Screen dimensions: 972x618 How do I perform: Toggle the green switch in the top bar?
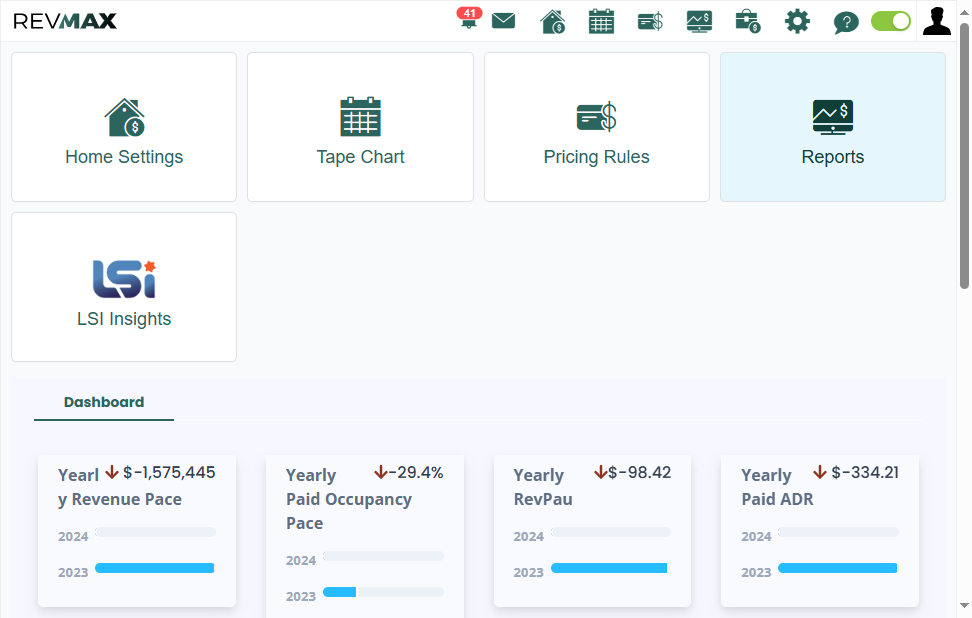pyautogui.click(x=891, y=21)
